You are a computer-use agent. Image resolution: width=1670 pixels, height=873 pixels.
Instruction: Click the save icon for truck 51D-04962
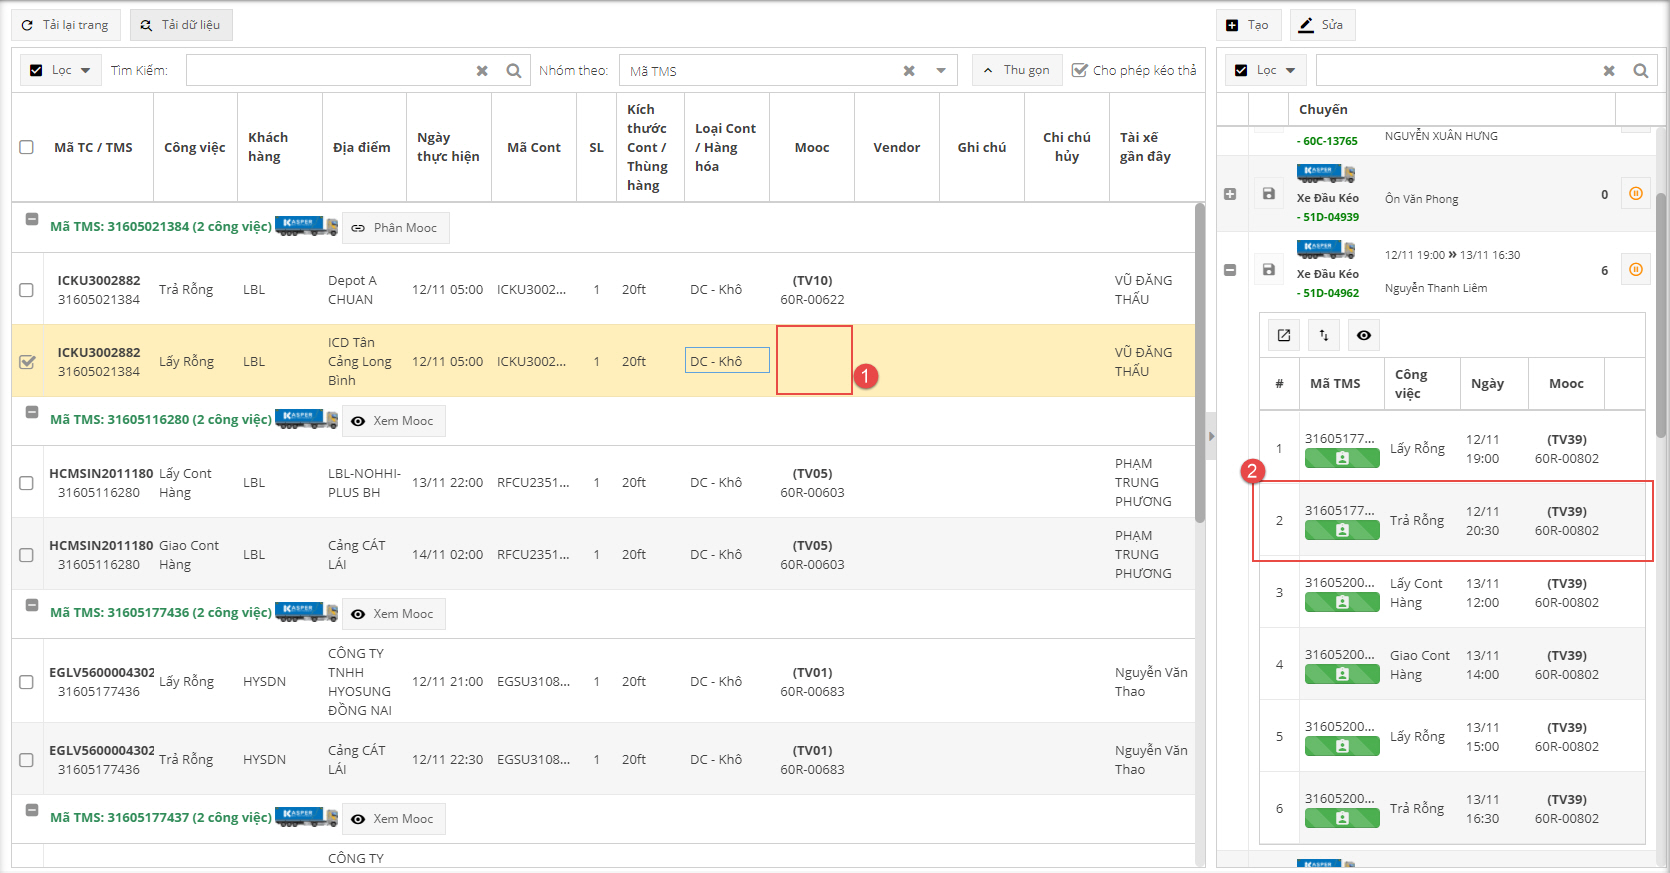[1268, 270]
